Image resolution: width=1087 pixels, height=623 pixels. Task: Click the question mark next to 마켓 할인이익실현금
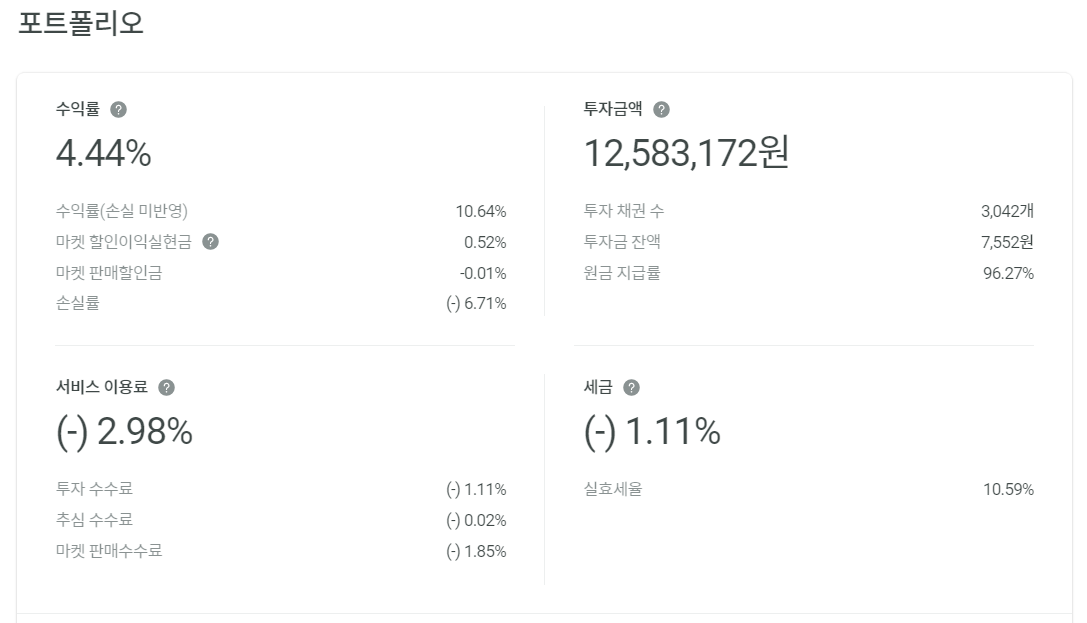pyautogui.click(x=211, y=242)
